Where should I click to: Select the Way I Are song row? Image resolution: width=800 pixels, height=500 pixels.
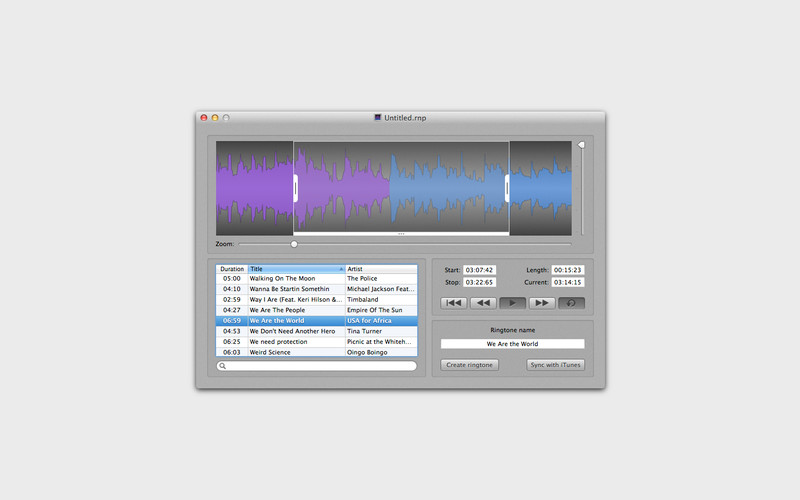pyautogui.click(x=316, y=299)
